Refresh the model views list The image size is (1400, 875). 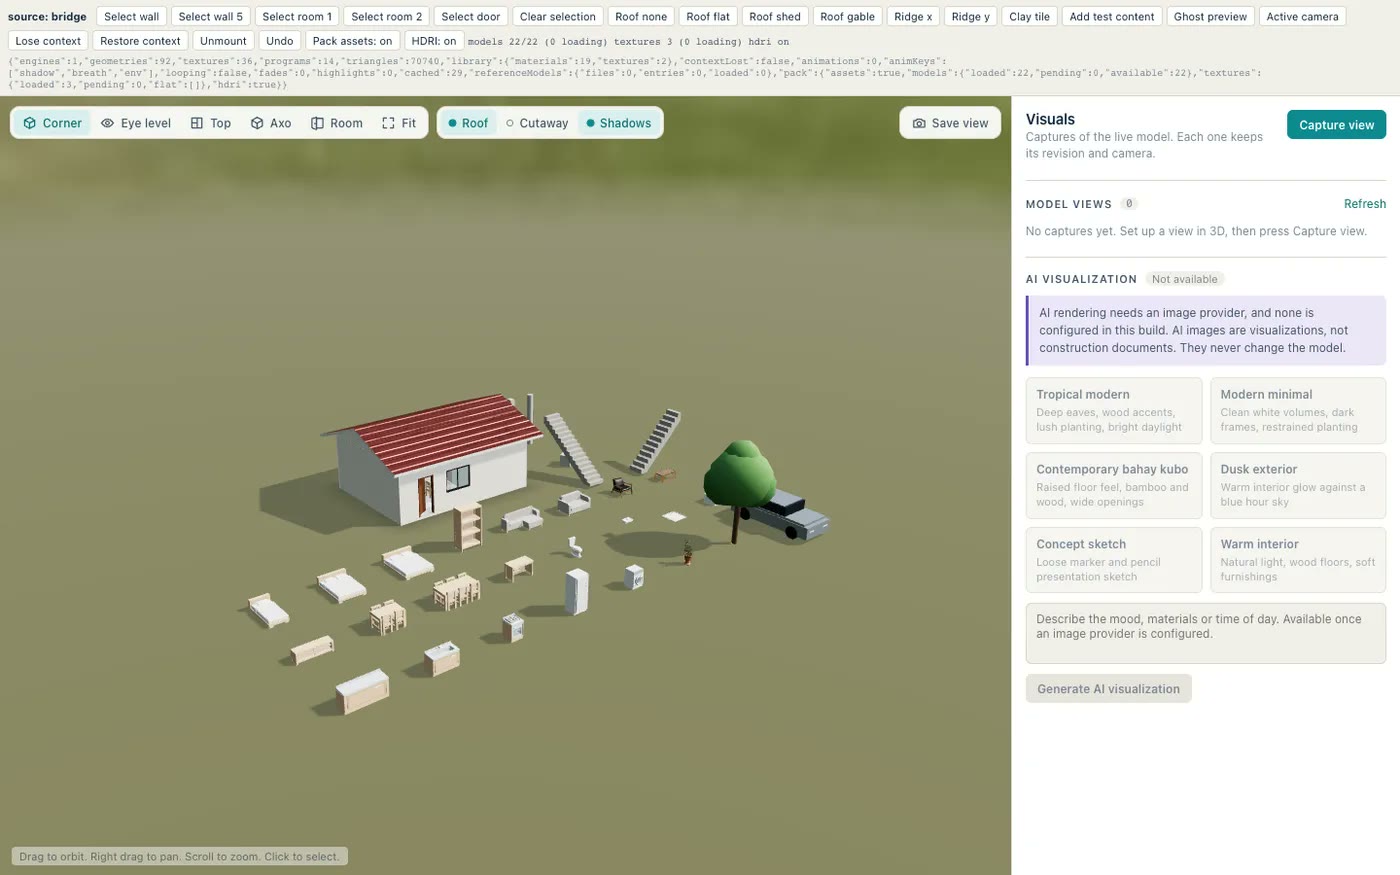coord(1364,204)
